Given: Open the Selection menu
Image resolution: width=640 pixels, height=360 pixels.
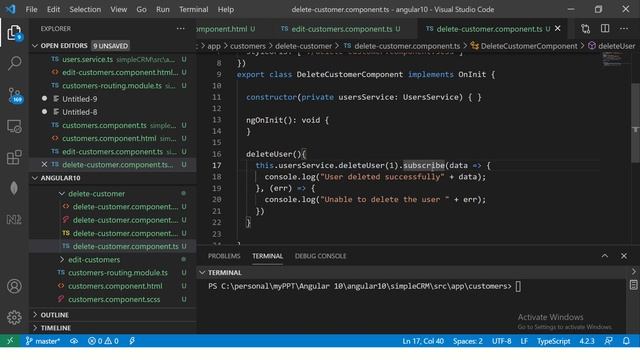Looking at the screenshot, I should [x=85, y=9].
